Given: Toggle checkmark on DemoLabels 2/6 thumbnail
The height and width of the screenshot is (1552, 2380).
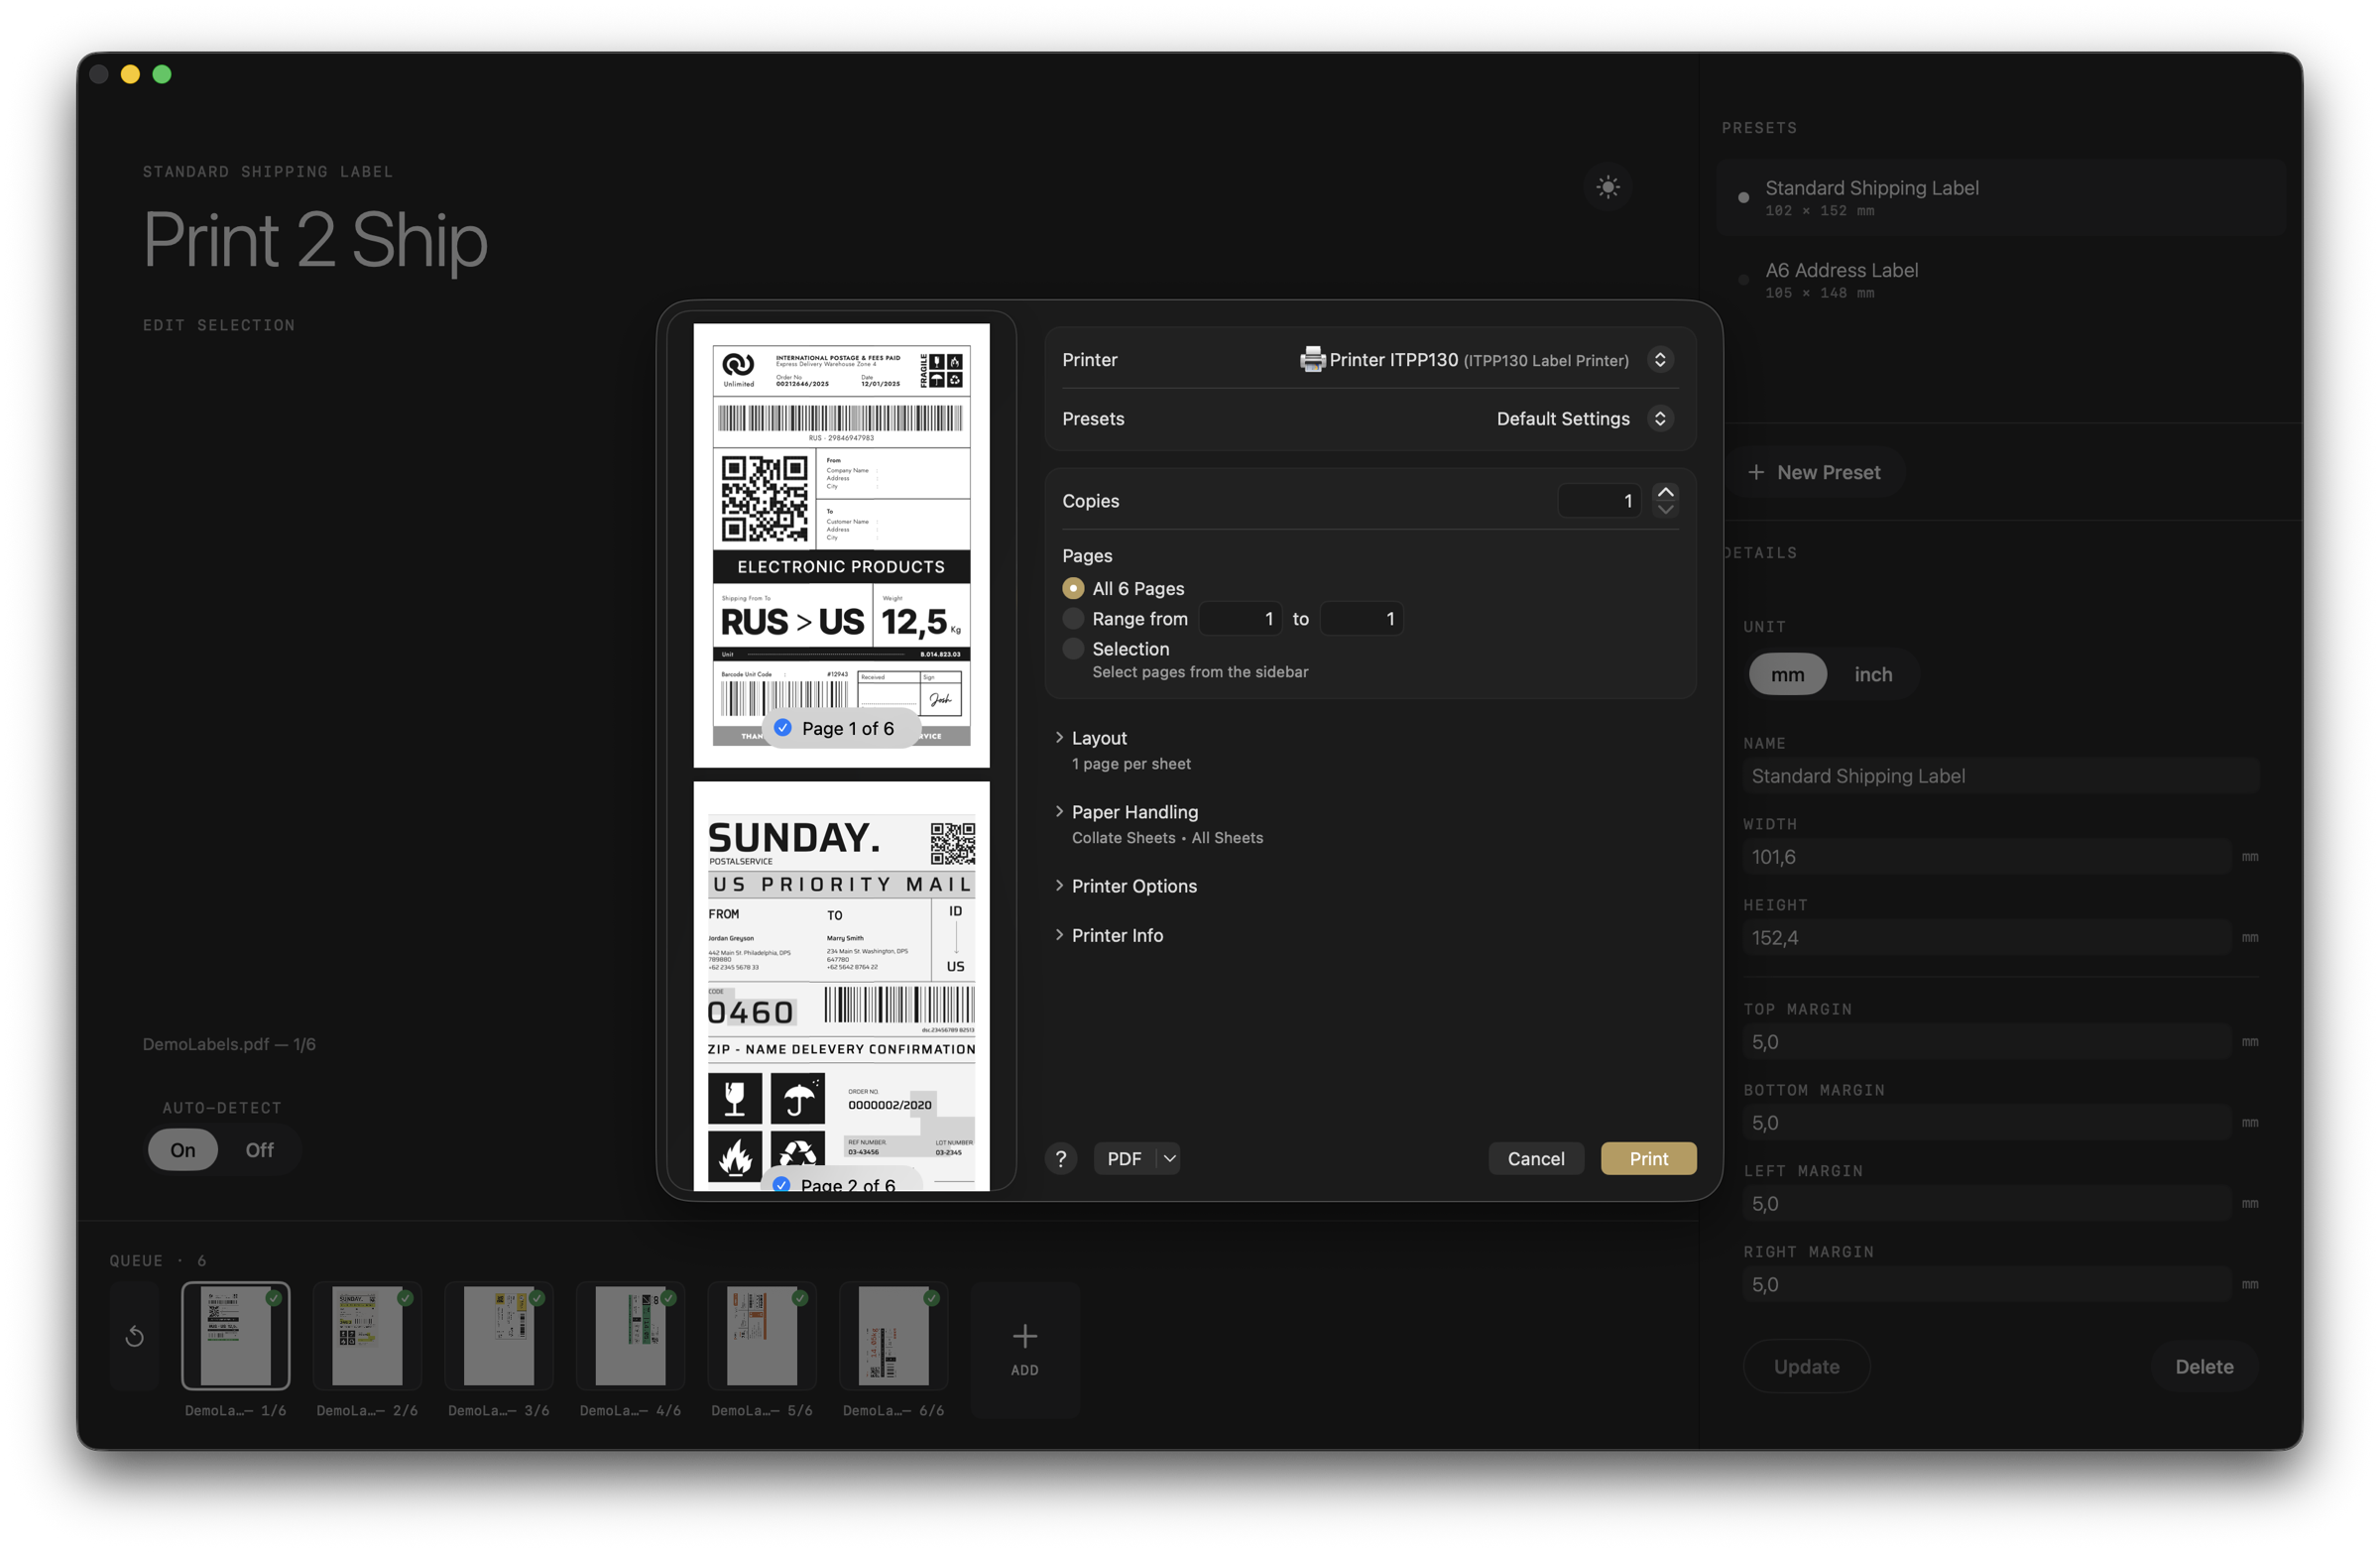Looking at the screenshot, I should [405, 1298].
